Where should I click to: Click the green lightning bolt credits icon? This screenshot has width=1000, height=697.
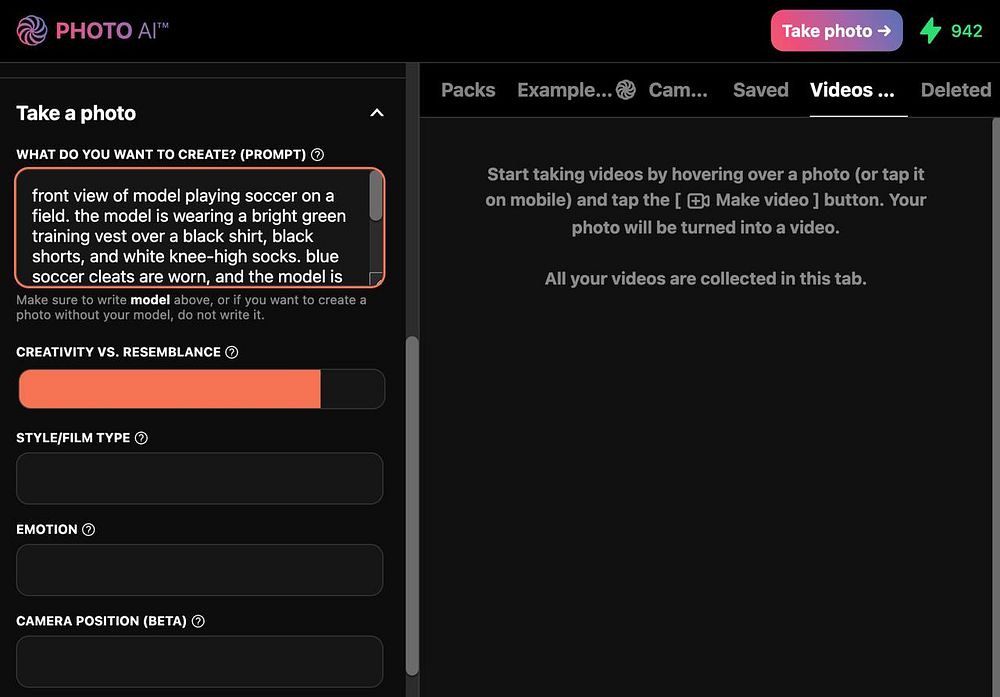point(930,31)
